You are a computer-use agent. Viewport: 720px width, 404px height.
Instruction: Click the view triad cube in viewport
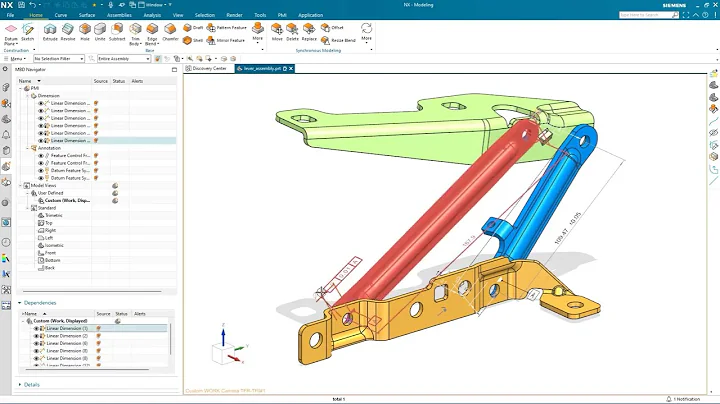coord(223,353)
